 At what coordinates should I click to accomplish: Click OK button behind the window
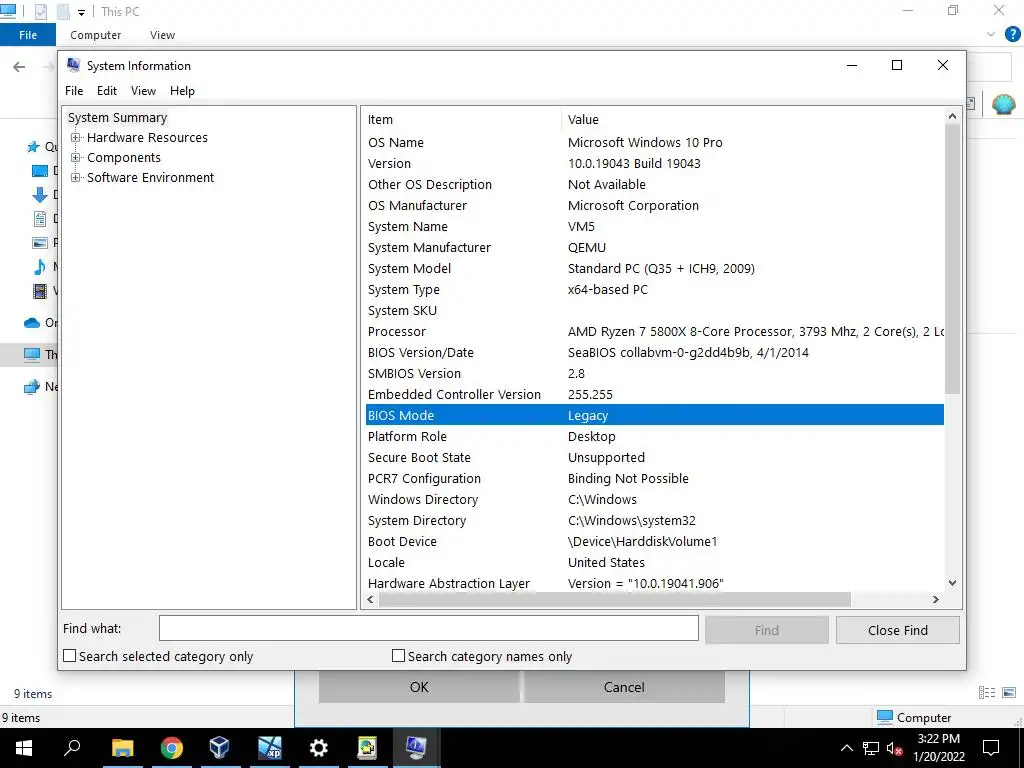419,687
